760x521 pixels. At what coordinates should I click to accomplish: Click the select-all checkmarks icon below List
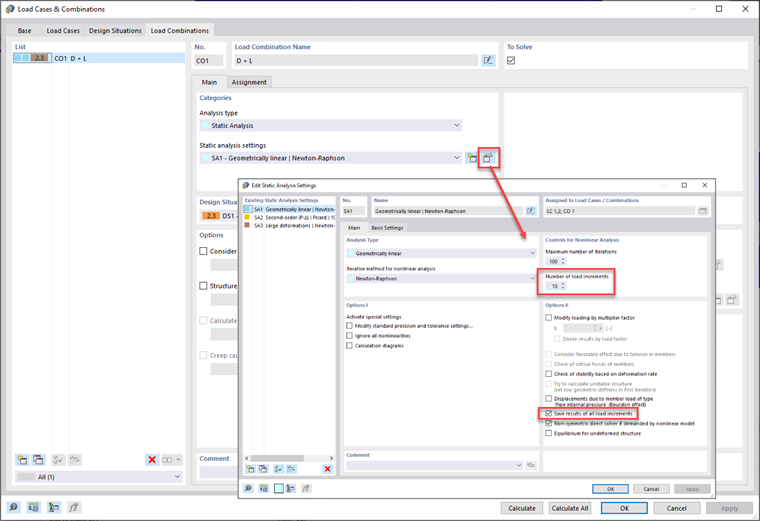click(x=58, y=459)
